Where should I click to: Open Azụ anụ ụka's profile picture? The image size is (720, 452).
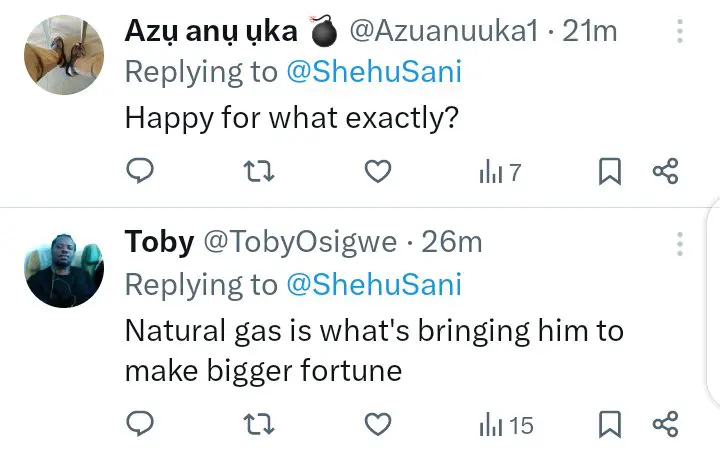[x=64, y=54]
